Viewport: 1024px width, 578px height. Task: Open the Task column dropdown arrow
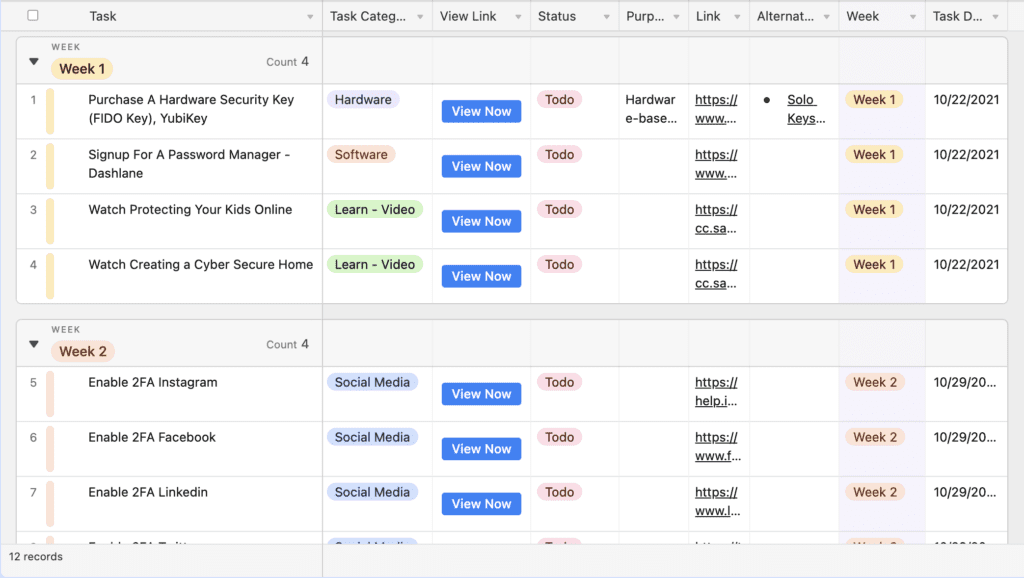[310, 17]
